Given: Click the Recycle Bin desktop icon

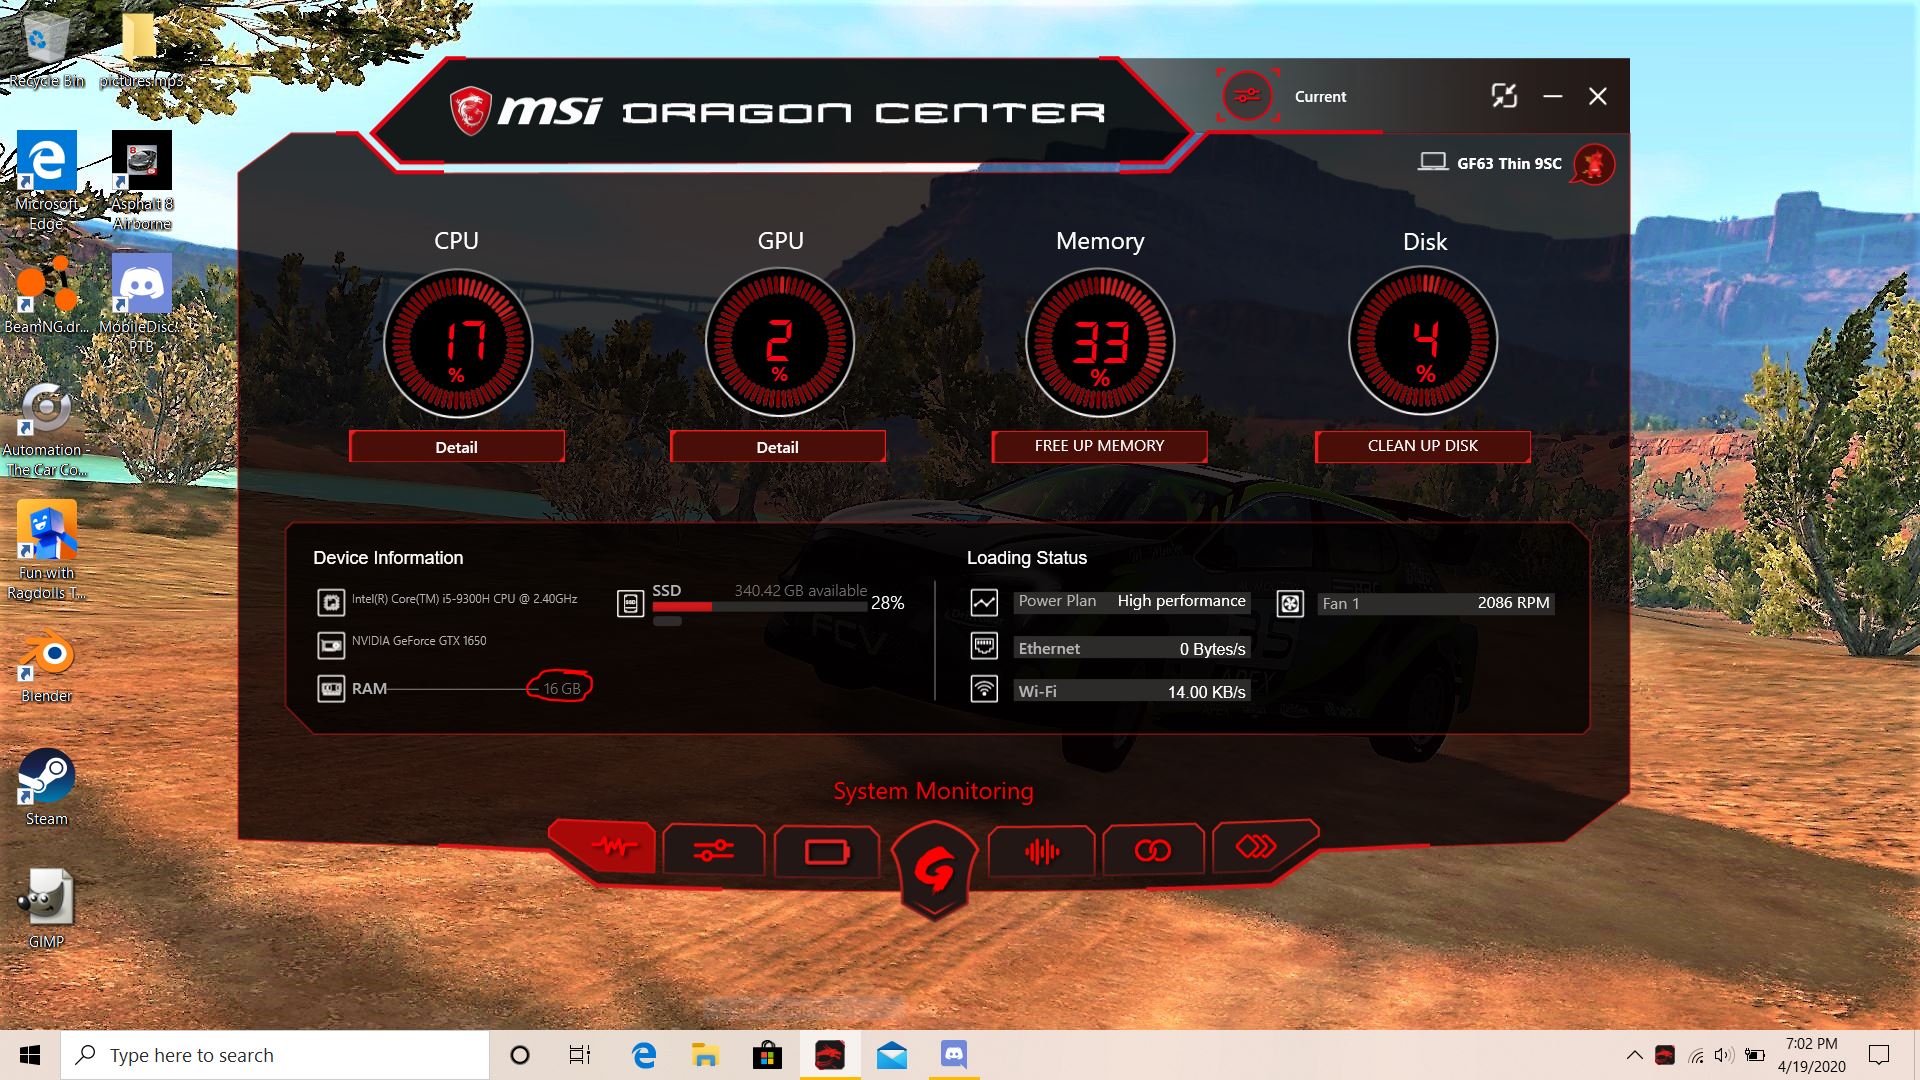Looking at the screenshot, I should click(46, 50).
